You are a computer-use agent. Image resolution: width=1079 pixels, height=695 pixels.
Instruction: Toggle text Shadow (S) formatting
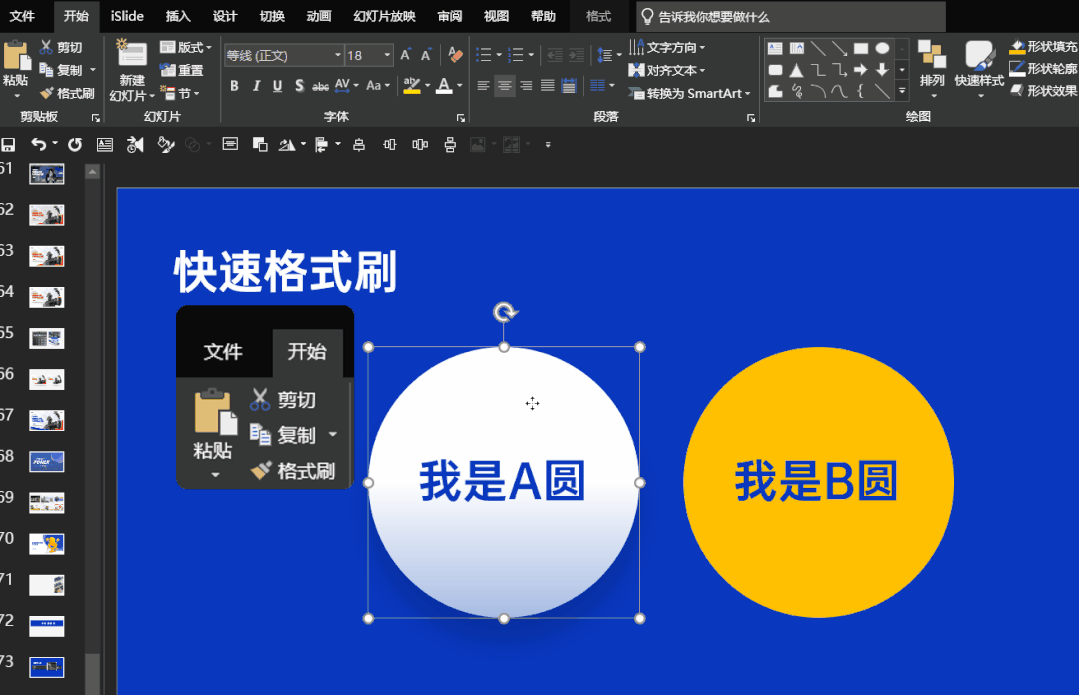299,86
